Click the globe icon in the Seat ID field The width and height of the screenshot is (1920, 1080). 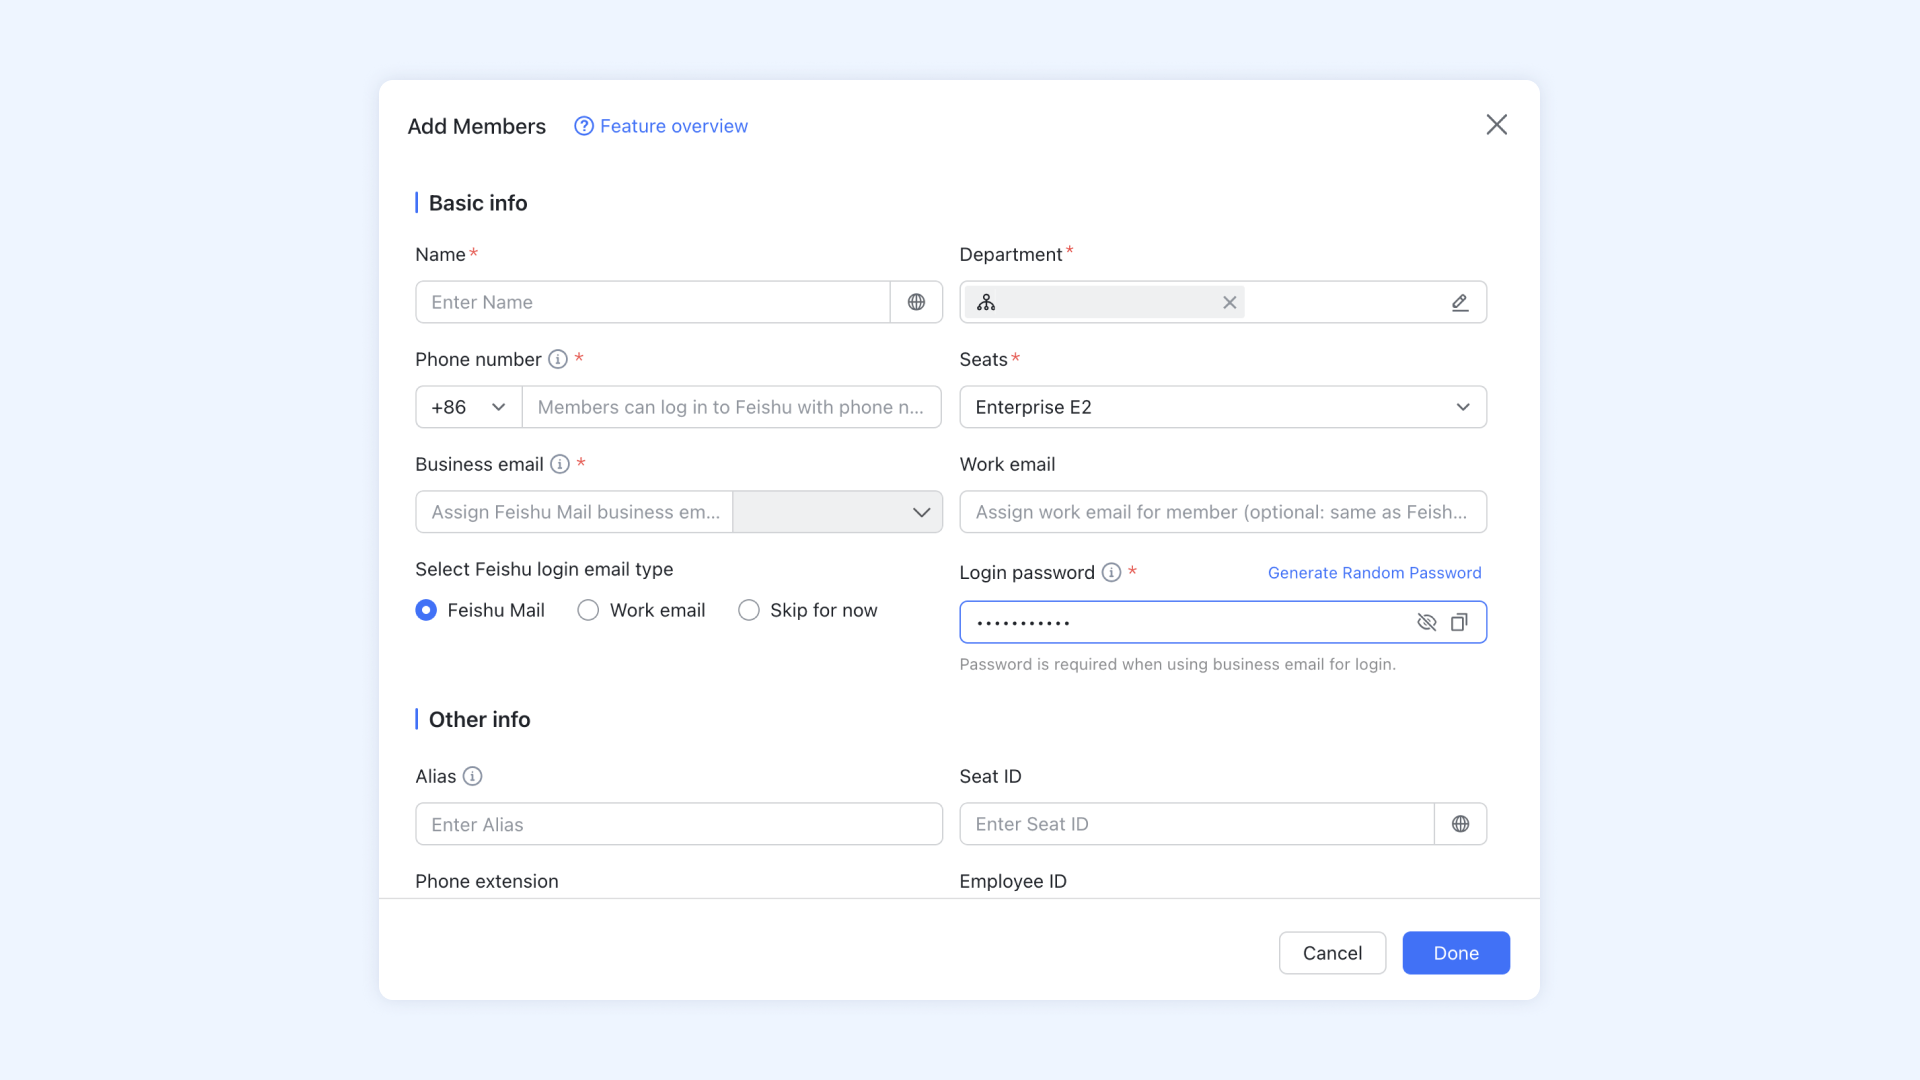(1460, 824)
